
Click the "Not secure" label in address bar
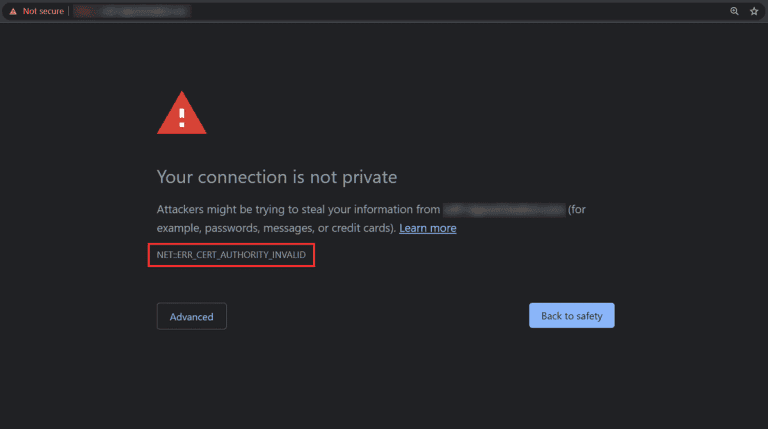tap(43, 11)
